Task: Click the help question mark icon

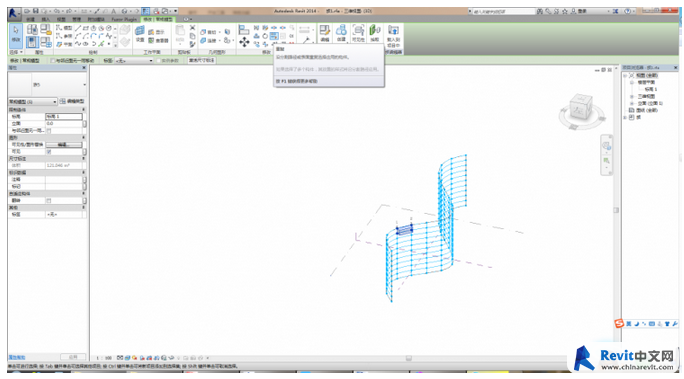Action: [x=627, y=11]
